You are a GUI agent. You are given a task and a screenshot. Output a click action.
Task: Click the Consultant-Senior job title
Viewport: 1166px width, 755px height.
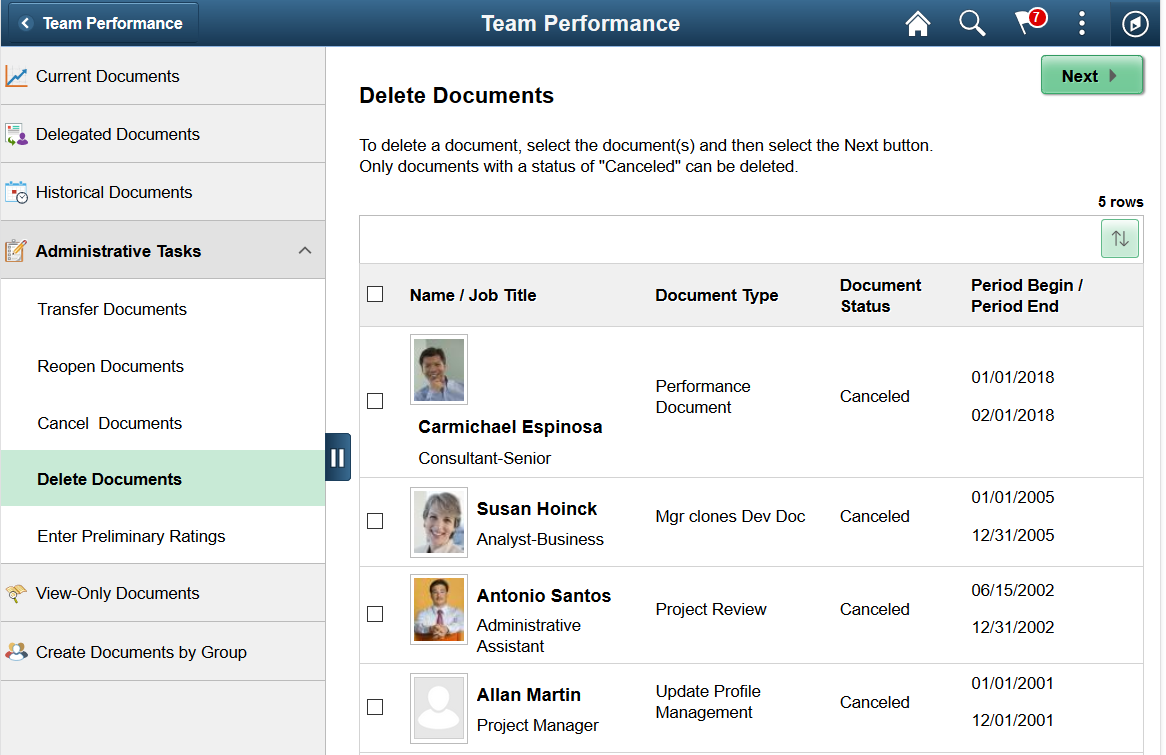[x=484, y=458]
